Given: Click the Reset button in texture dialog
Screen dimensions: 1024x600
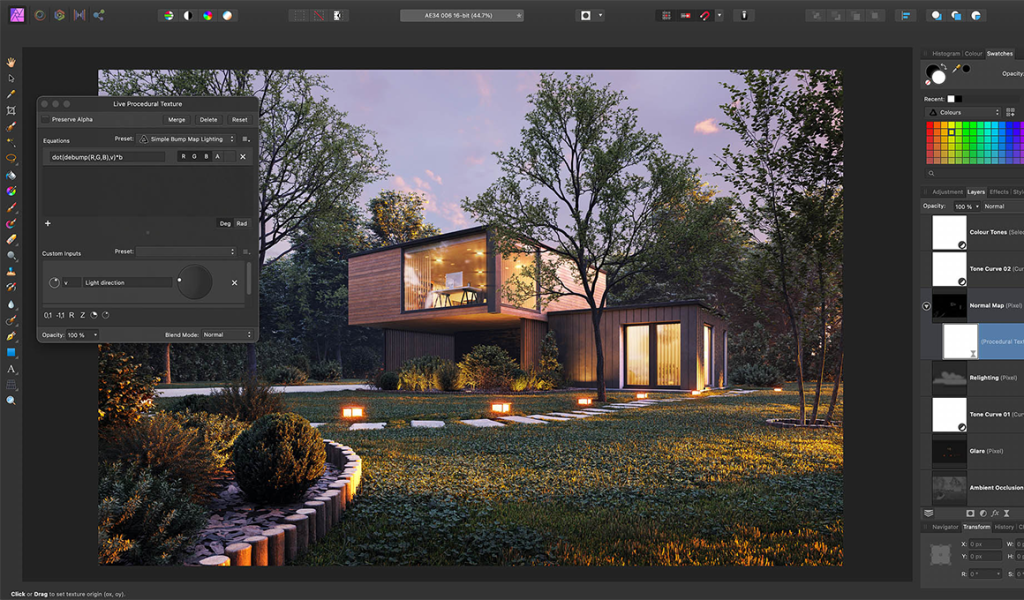Looking at the screenshot, I should point(240,119).
